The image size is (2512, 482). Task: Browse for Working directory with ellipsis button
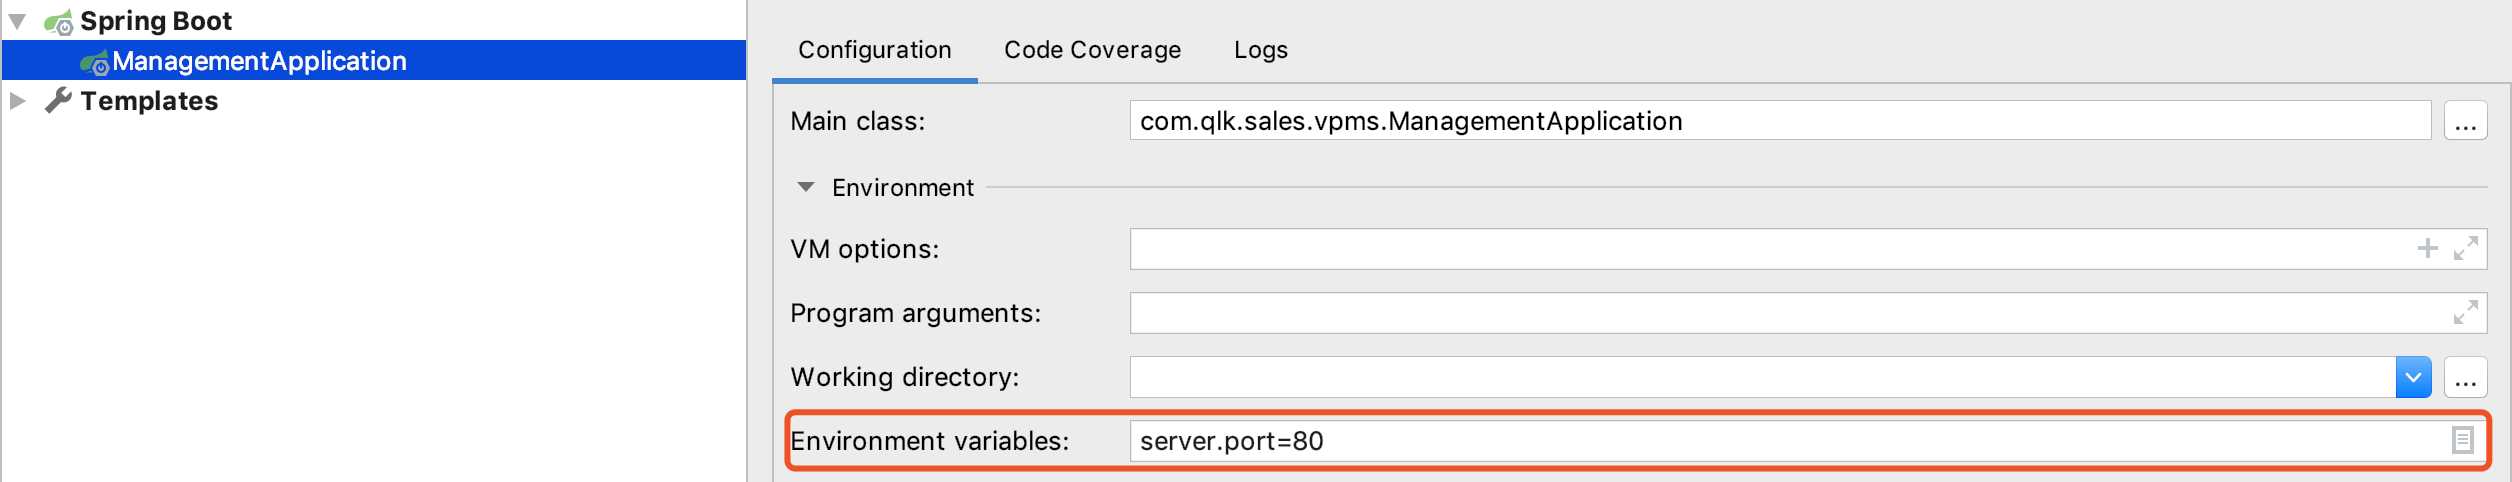pyautogui.click(x=2465, y=377)
